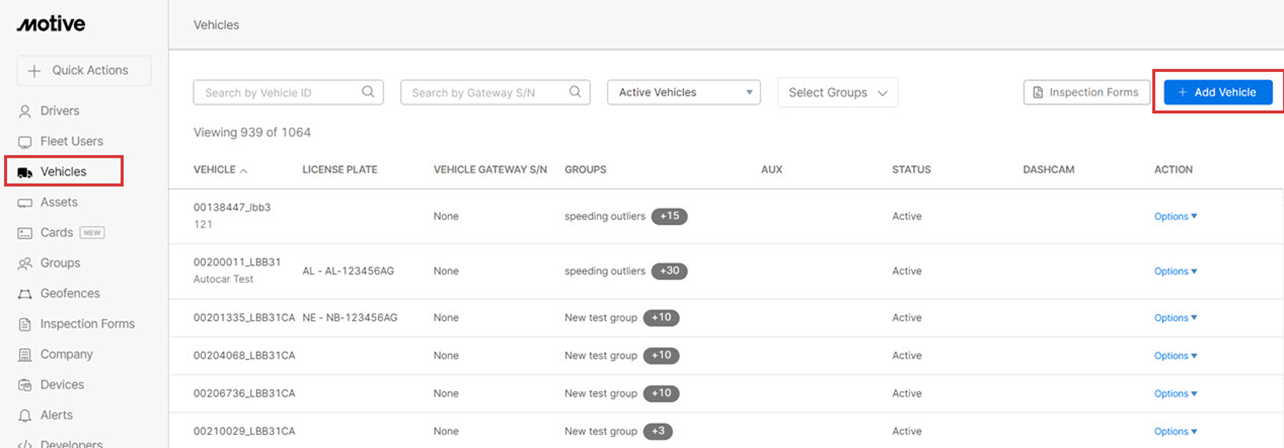The height and width of the screenshot is (448, 1284).
Task: Click the Autocar Test subtitle text
Action: tap(223, 279)
